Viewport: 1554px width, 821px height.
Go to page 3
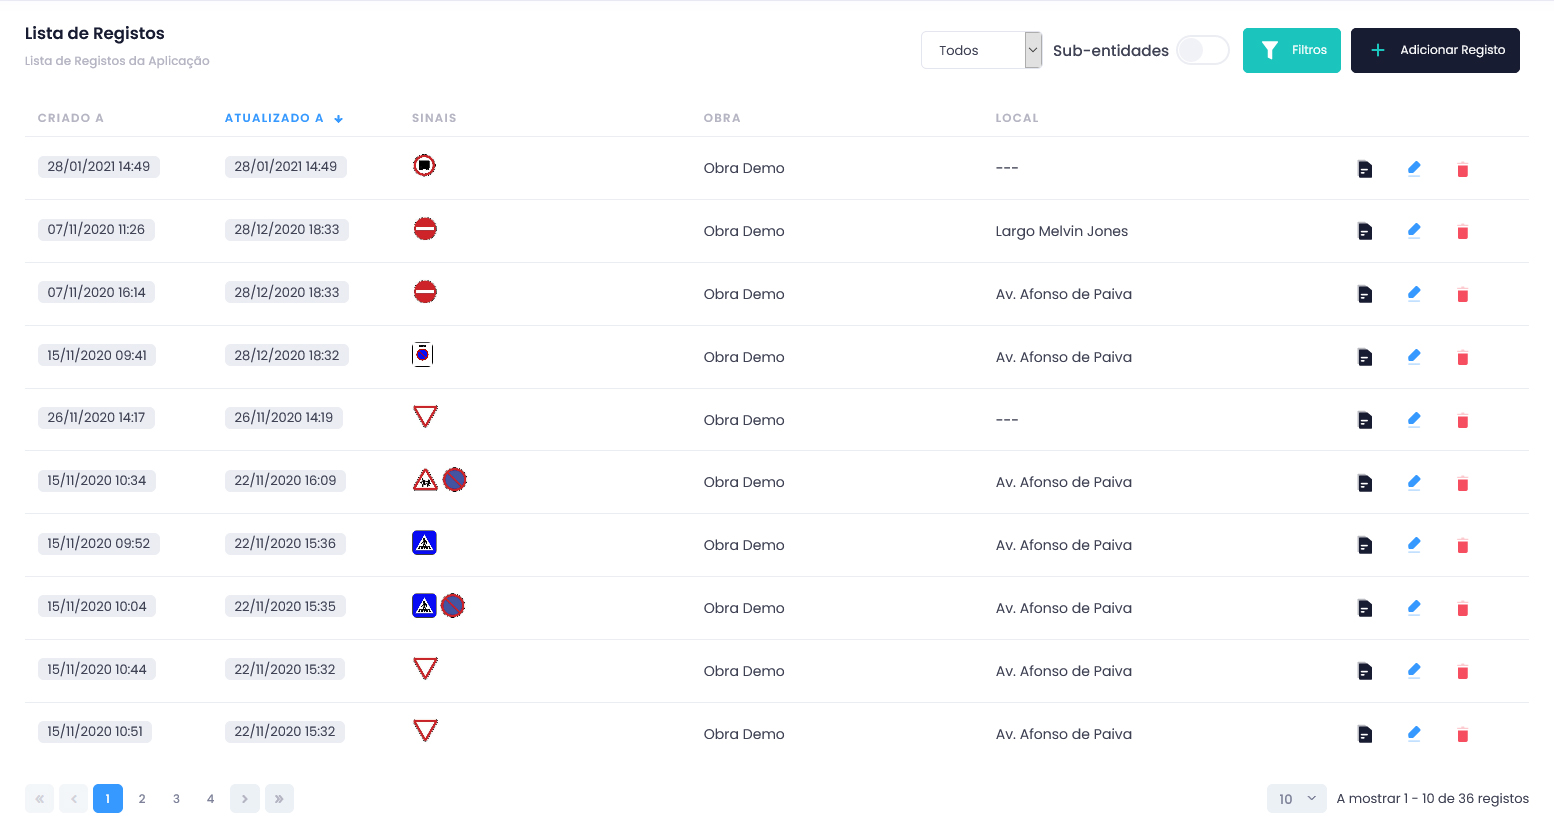(176, 798)
